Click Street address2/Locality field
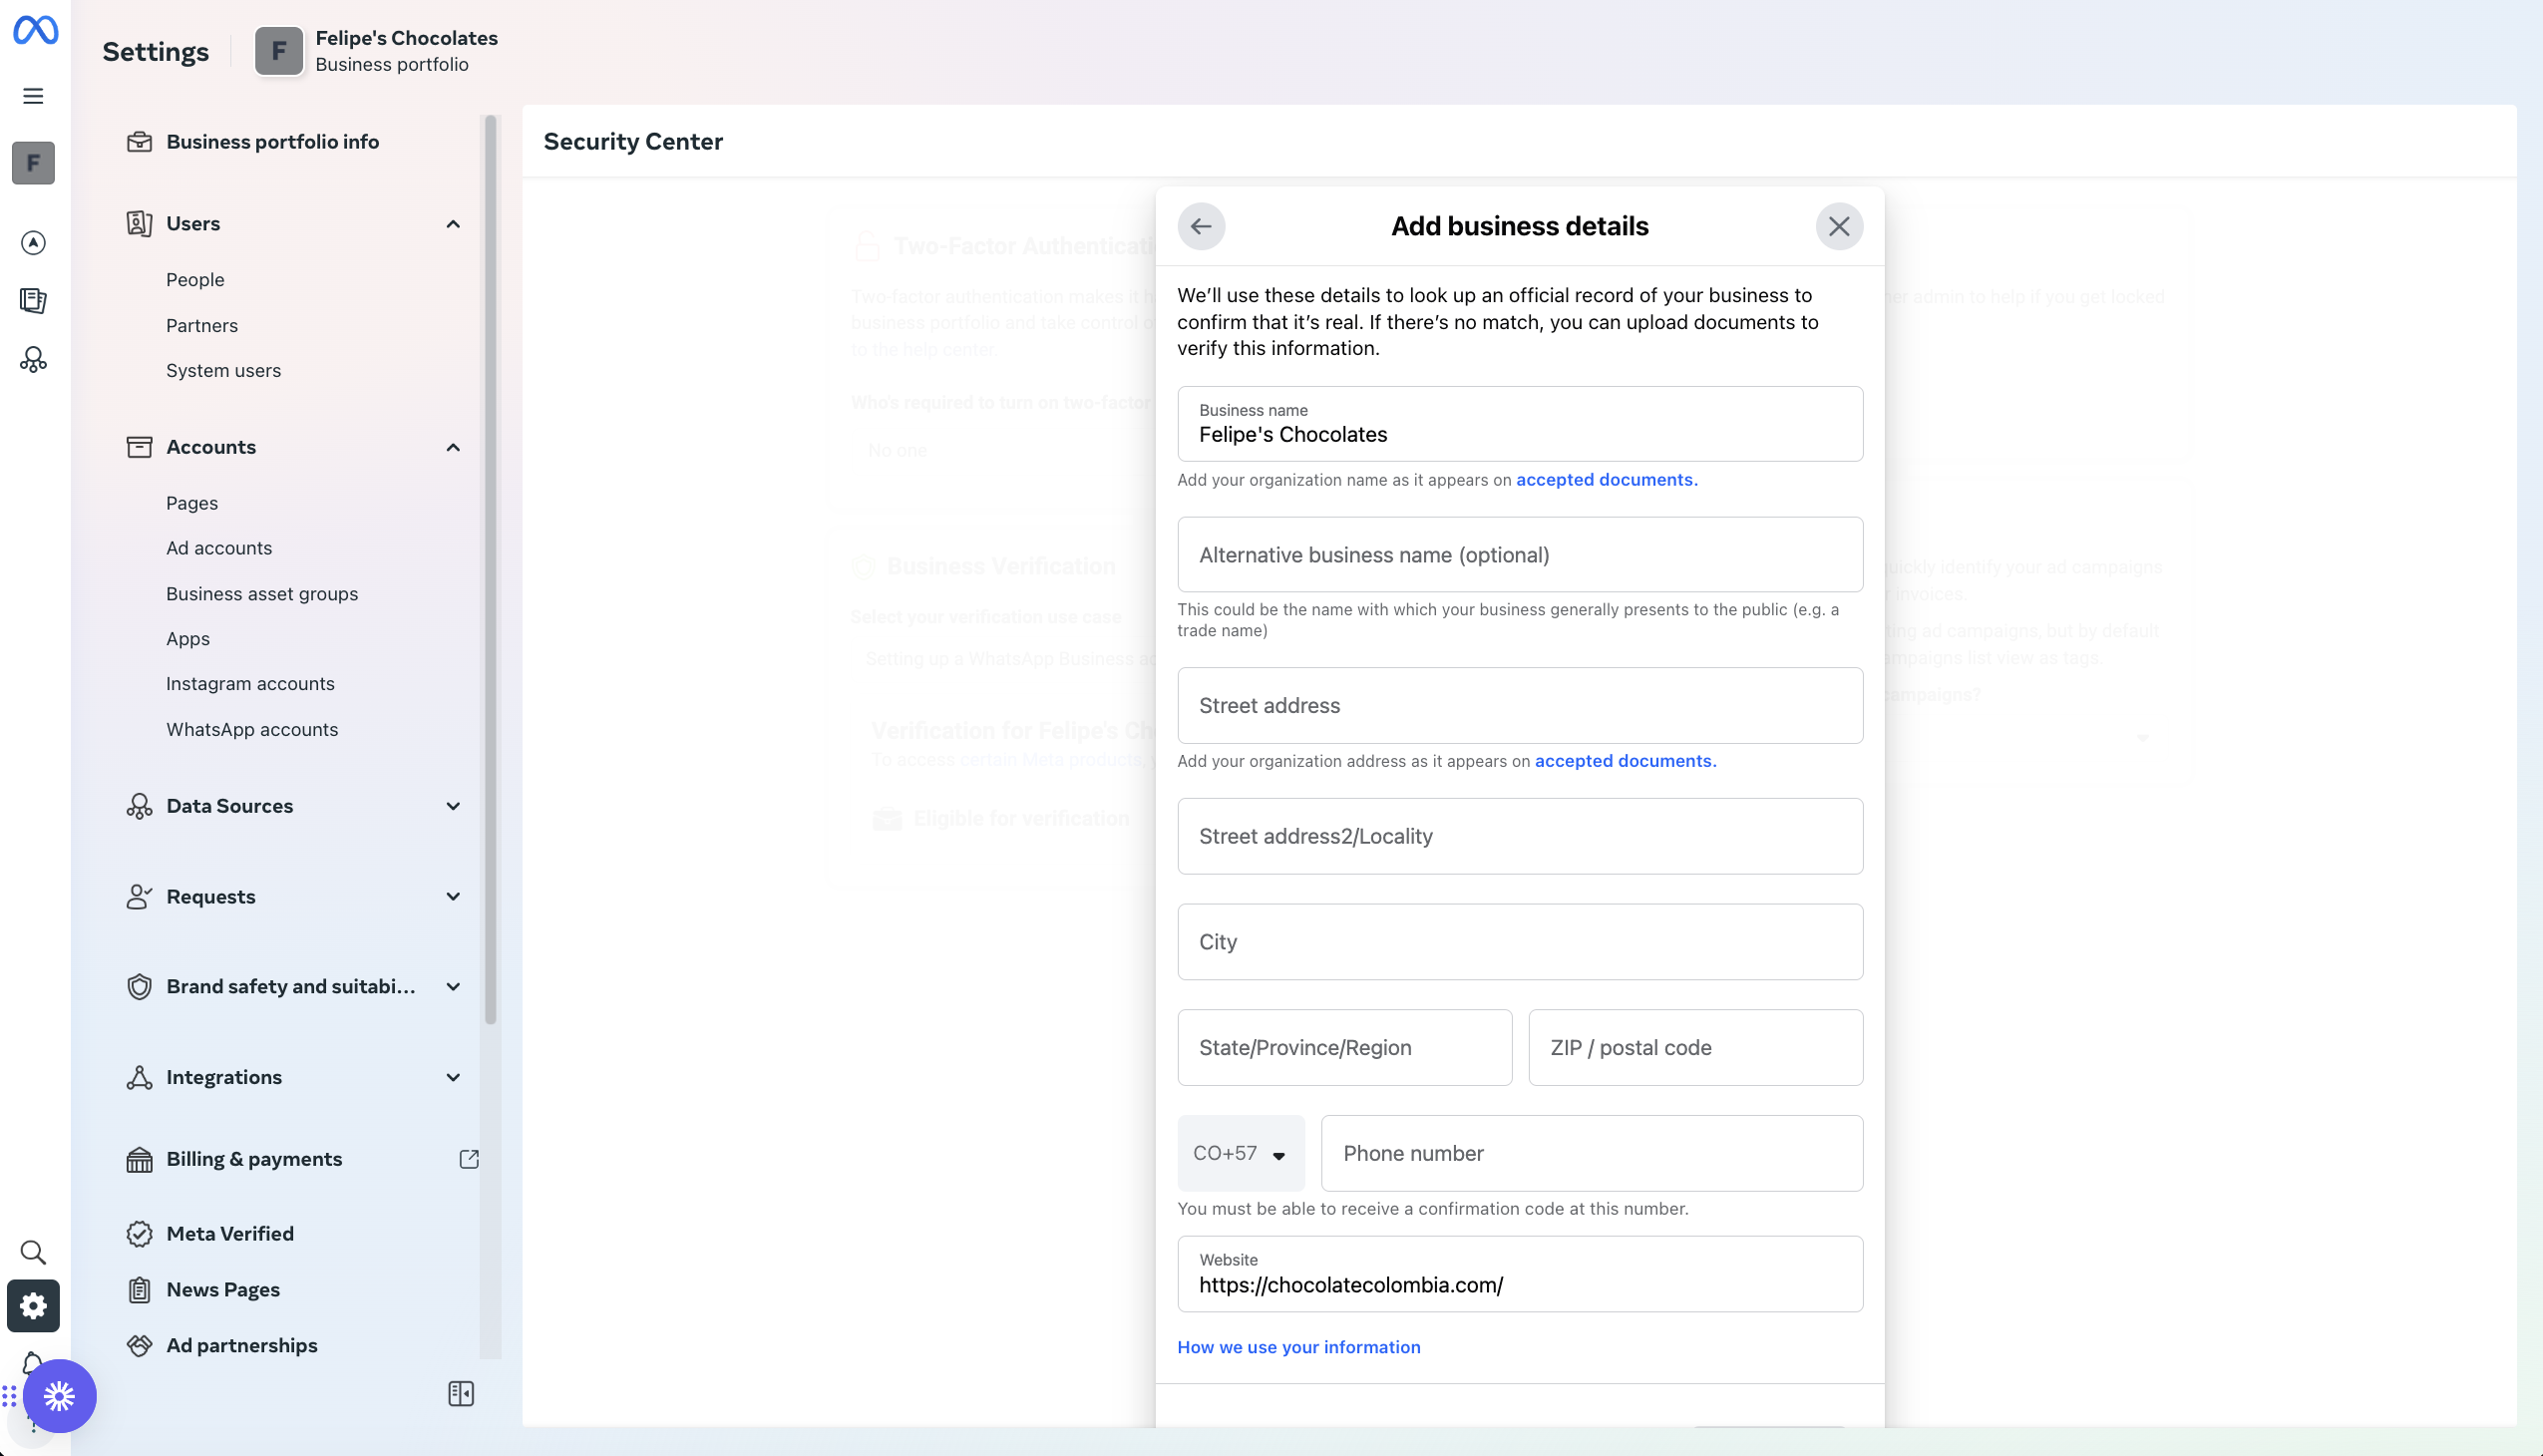Image resolution: width=2543 pixels, height=1456 pixels. (x=1519, y=836)
